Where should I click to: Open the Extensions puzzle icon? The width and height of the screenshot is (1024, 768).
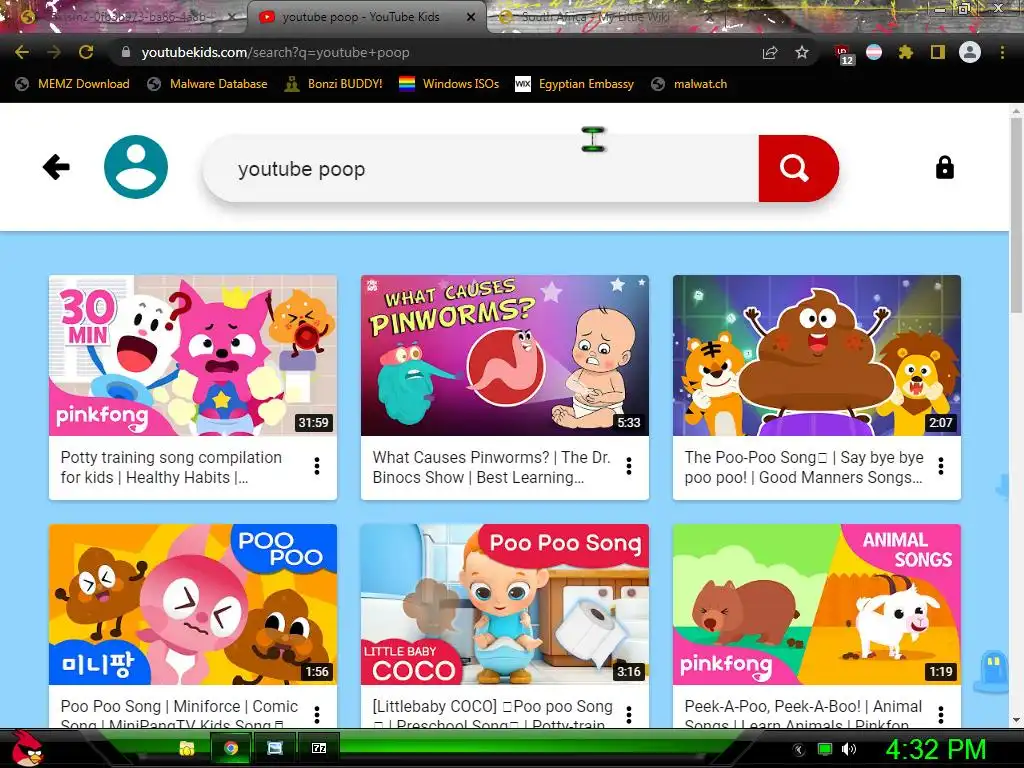pyautogui.click(x=905, y=52)
